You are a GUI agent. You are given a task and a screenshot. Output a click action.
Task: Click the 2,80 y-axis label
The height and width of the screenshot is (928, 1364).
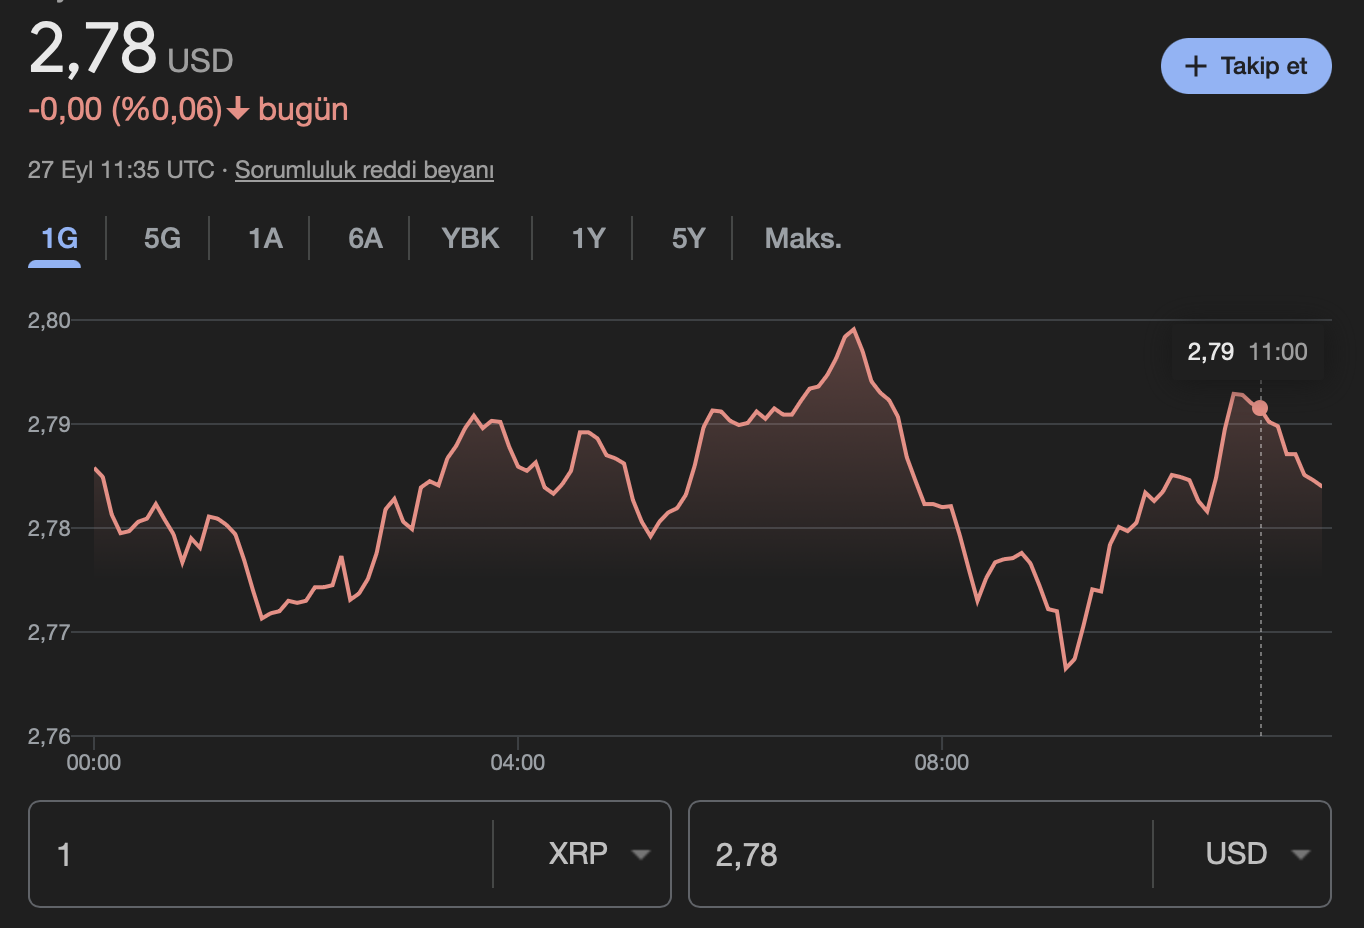pyautogui.click(x=49, y=320)
